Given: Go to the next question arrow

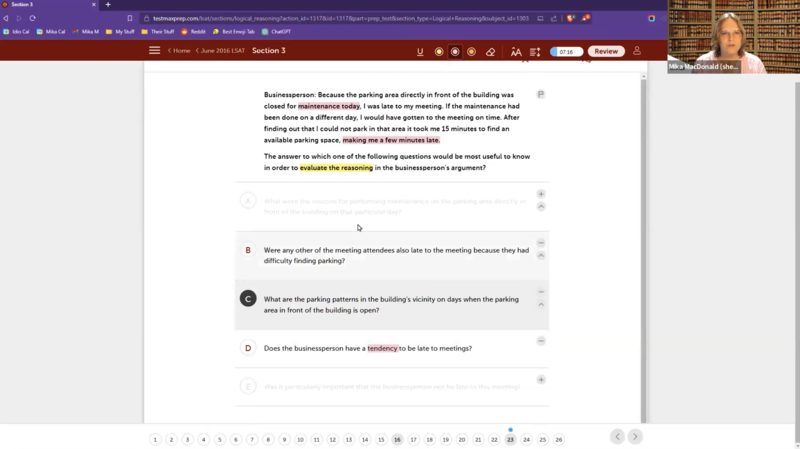Looking at the screenshot, I should tap(635, 436).
